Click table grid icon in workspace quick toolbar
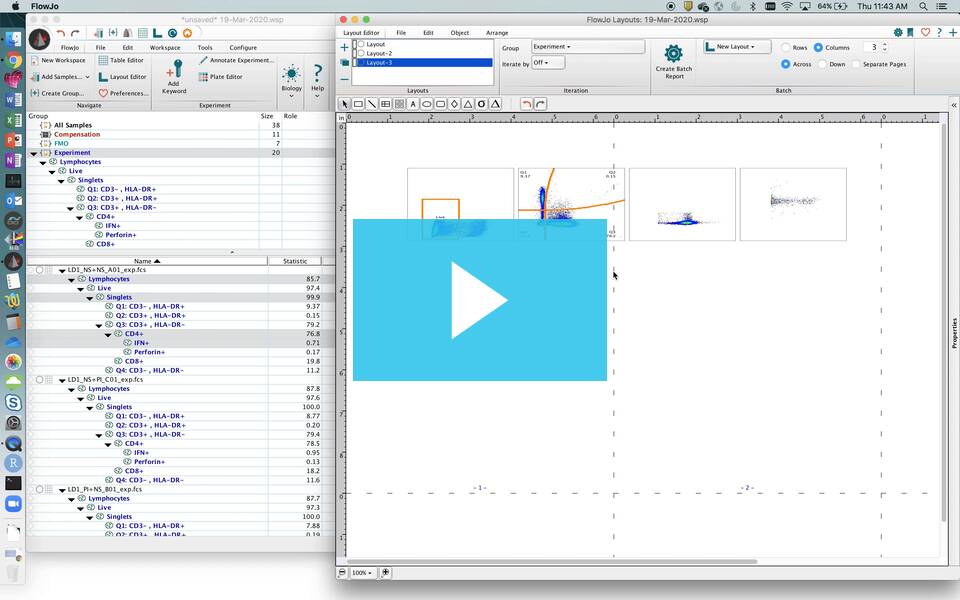The image size is (960, 600). [143, 33]
